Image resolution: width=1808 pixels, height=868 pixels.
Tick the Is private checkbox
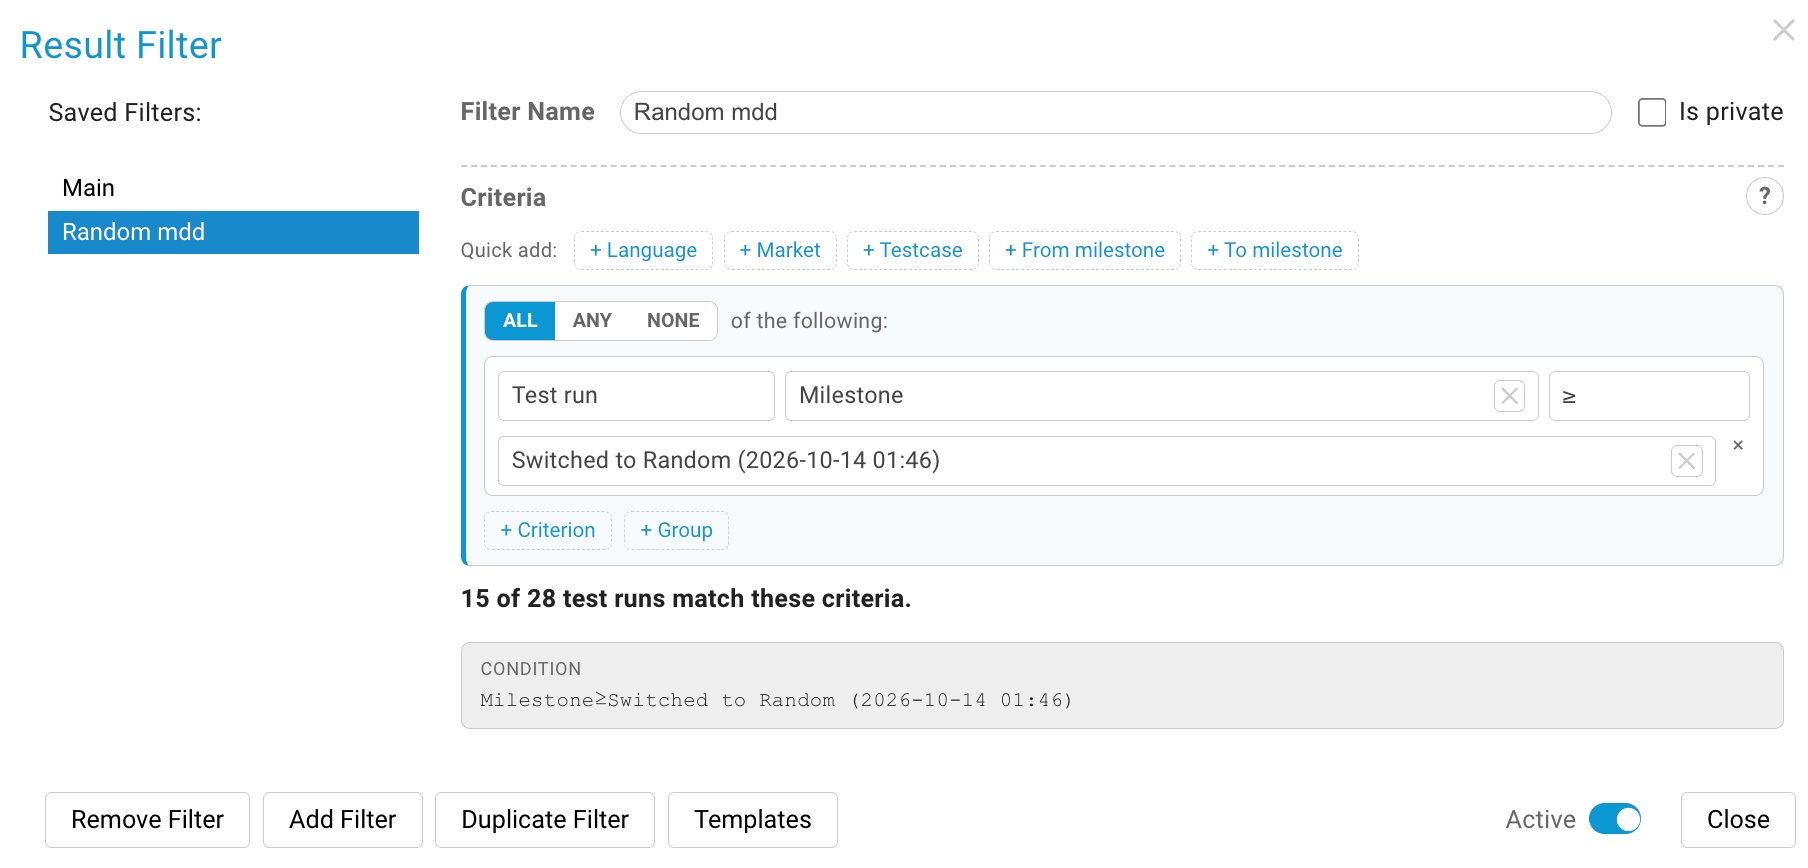1652,112
